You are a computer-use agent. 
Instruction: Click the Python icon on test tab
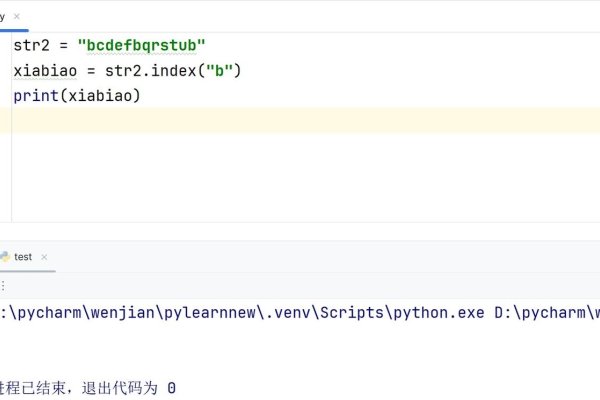(4, 257)
